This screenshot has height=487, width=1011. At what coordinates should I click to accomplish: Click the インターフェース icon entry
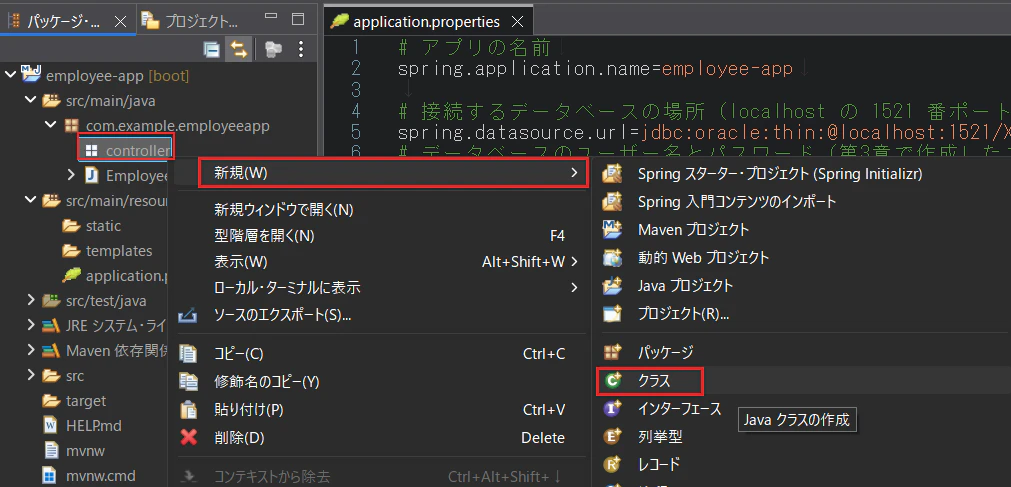(611, 409)
